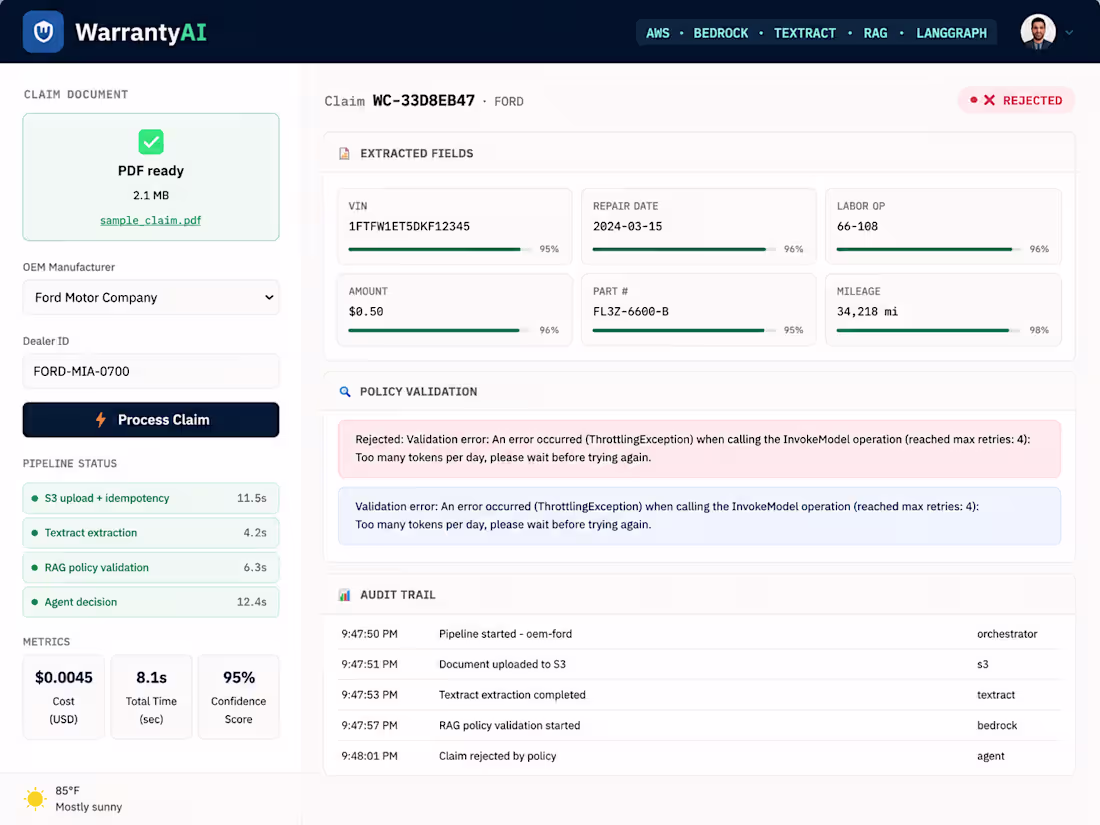Click the Mileage confidence progress bar

(x=928, y=330)
